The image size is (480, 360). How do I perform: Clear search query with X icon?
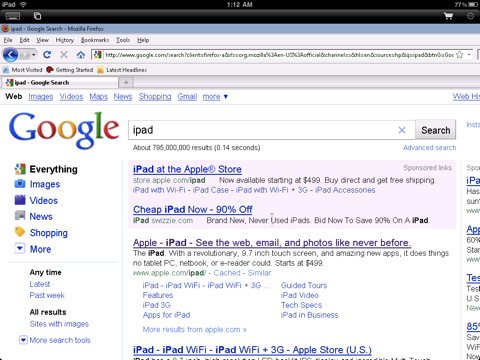(x=402, y=130)
